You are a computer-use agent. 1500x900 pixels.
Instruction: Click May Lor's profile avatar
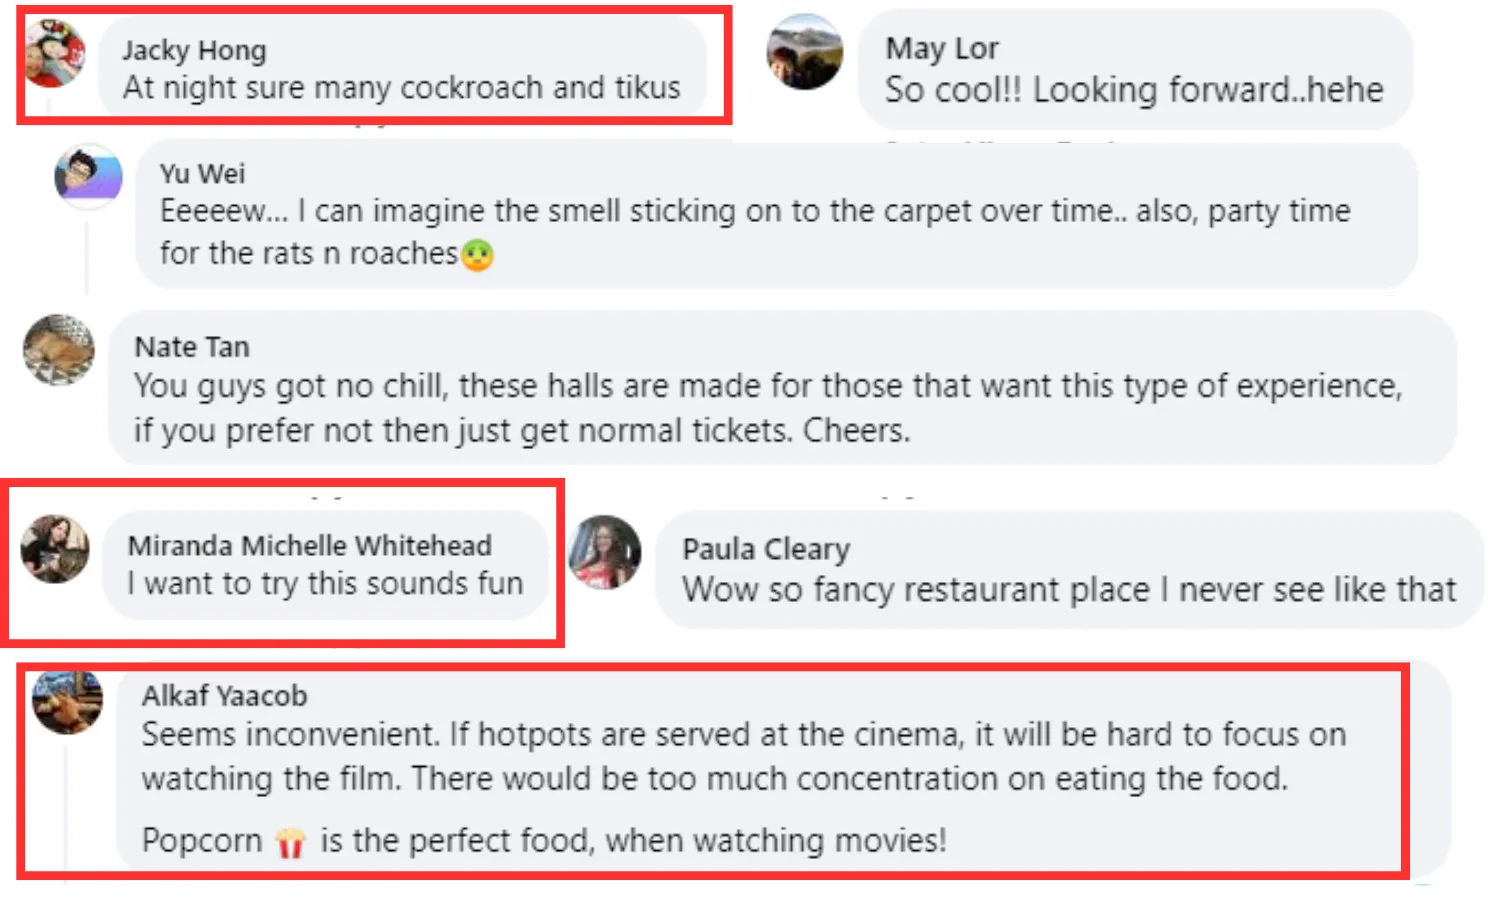(x=805, y=52)
